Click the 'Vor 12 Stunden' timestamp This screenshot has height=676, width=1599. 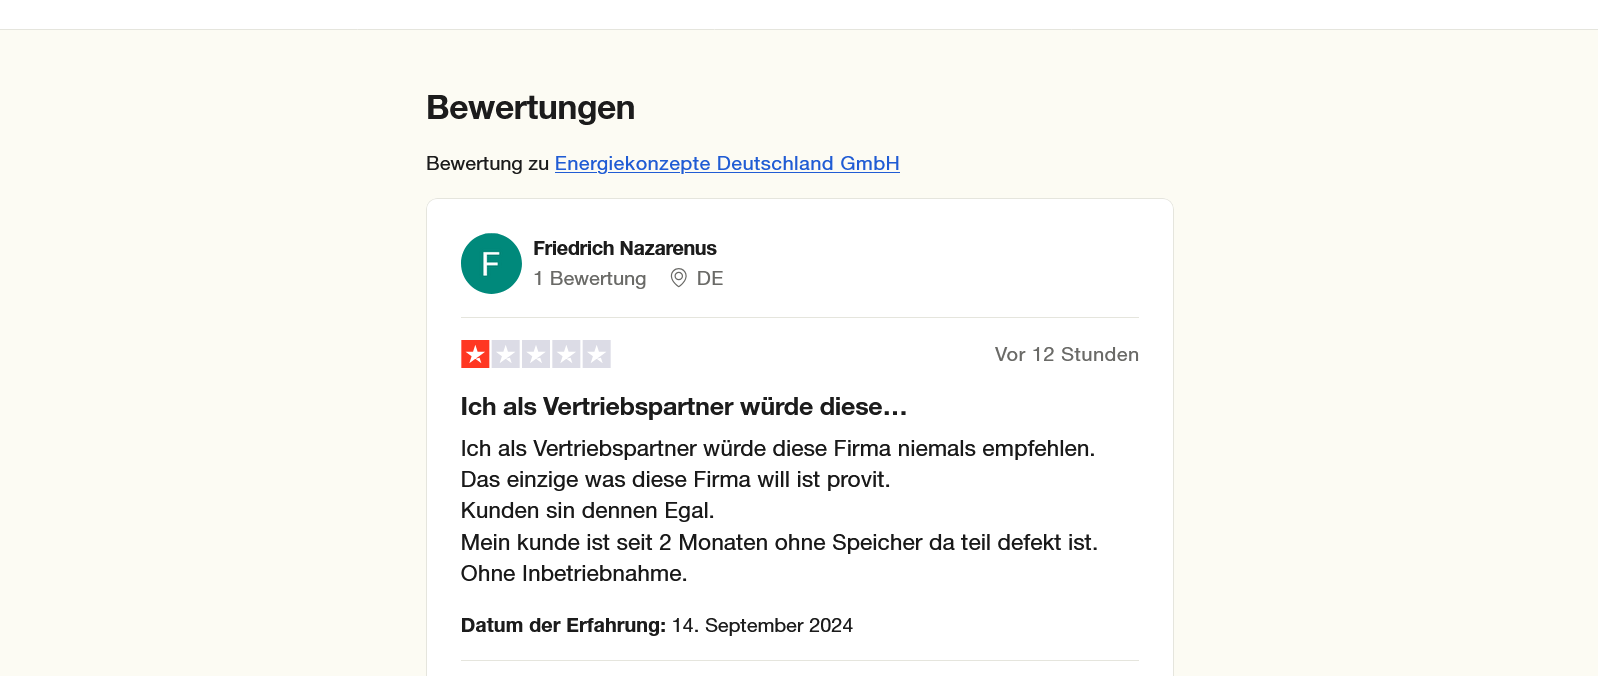click(1066, 355)
